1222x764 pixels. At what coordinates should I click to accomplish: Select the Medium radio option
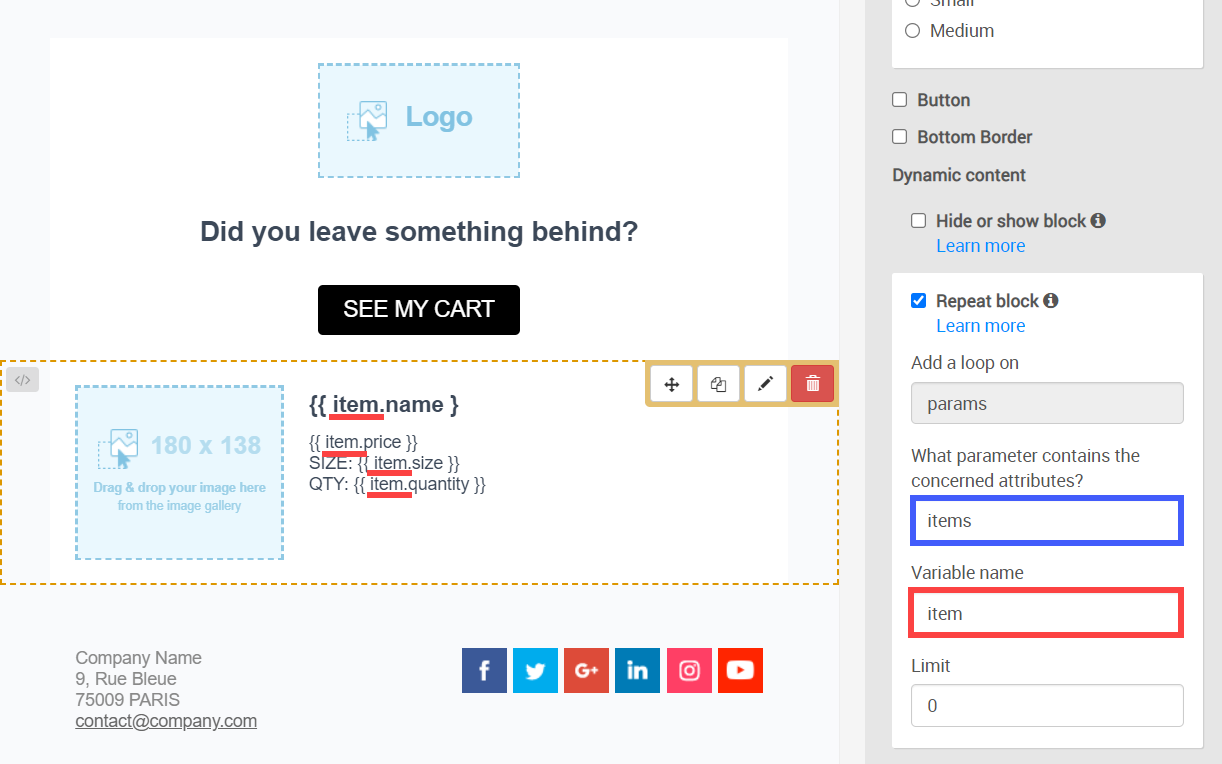[x=912, y=31]
